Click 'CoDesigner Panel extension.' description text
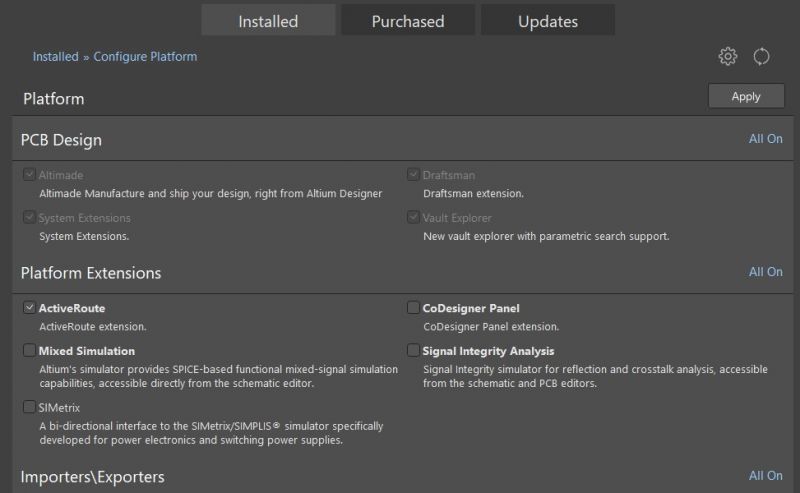The width and height of the screenshot is (800, 493). point(491,327)
